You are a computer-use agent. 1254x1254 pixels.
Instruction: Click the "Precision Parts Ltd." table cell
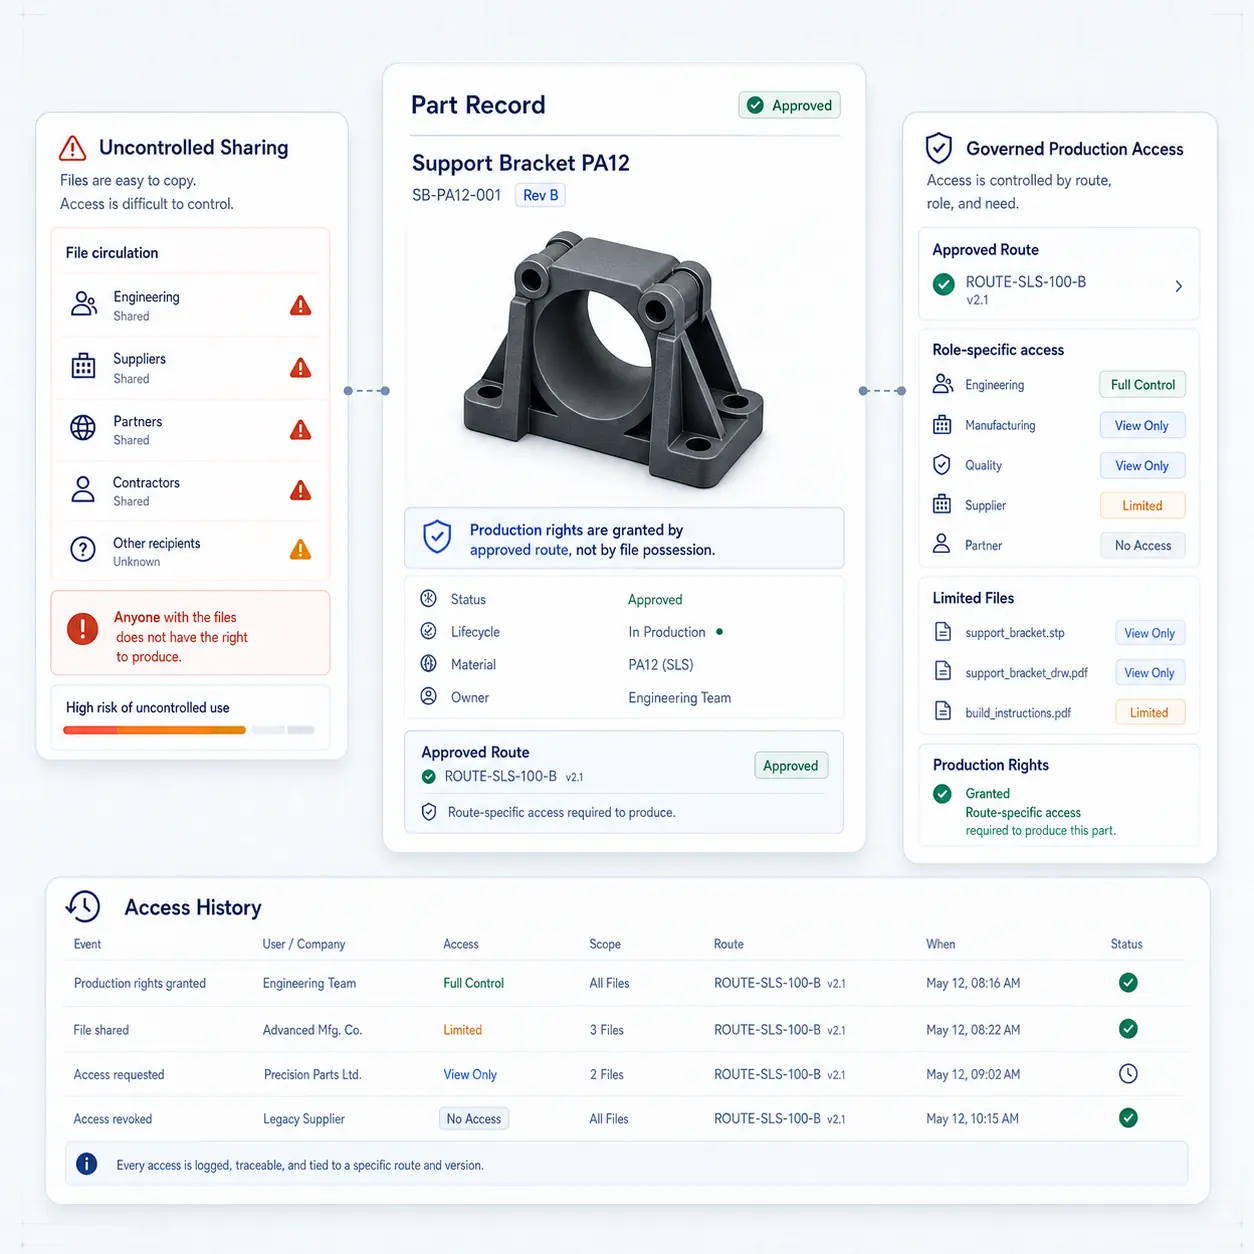point(313,1075)
